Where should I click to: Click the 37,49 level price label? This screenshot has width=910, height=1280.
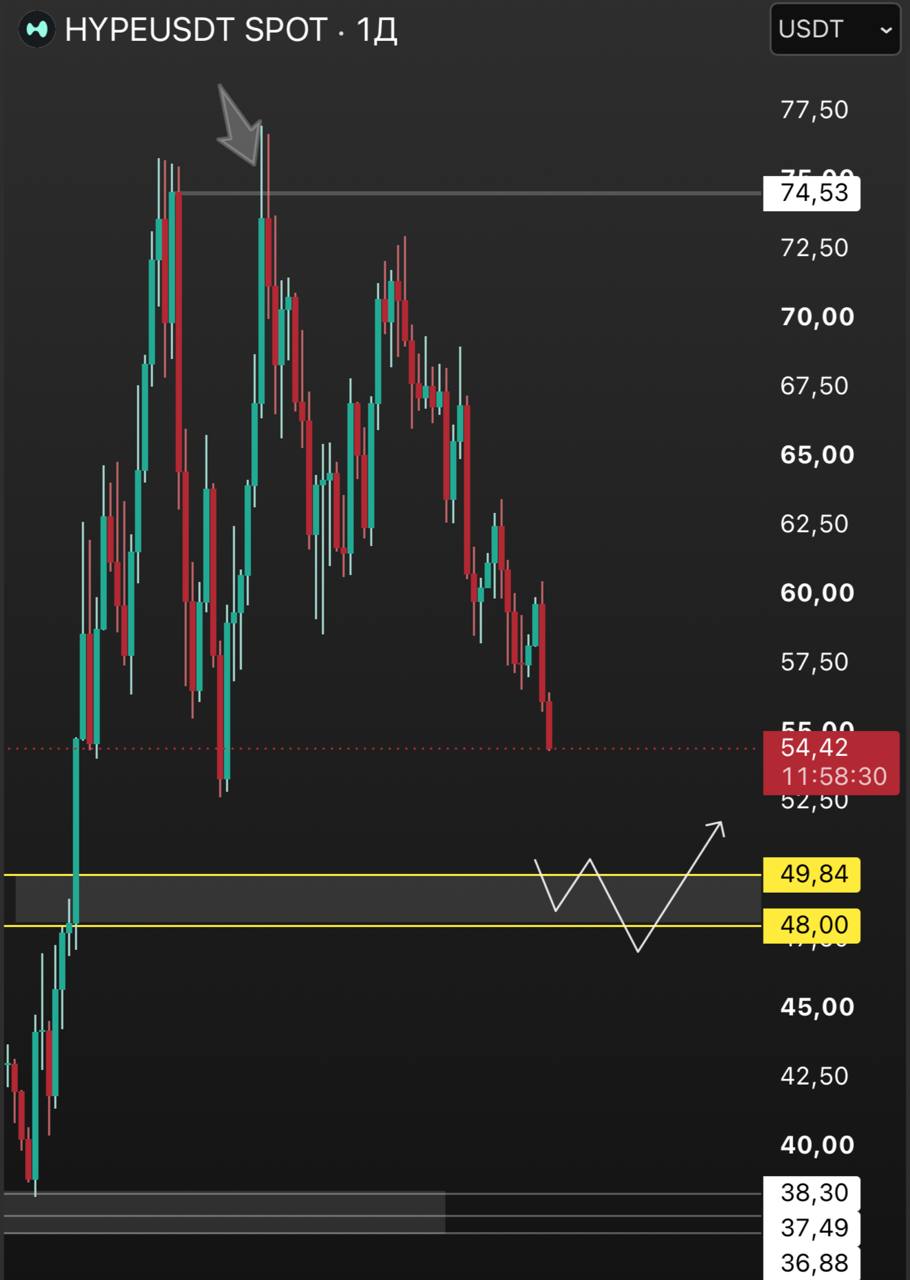tap(811, 1228)
